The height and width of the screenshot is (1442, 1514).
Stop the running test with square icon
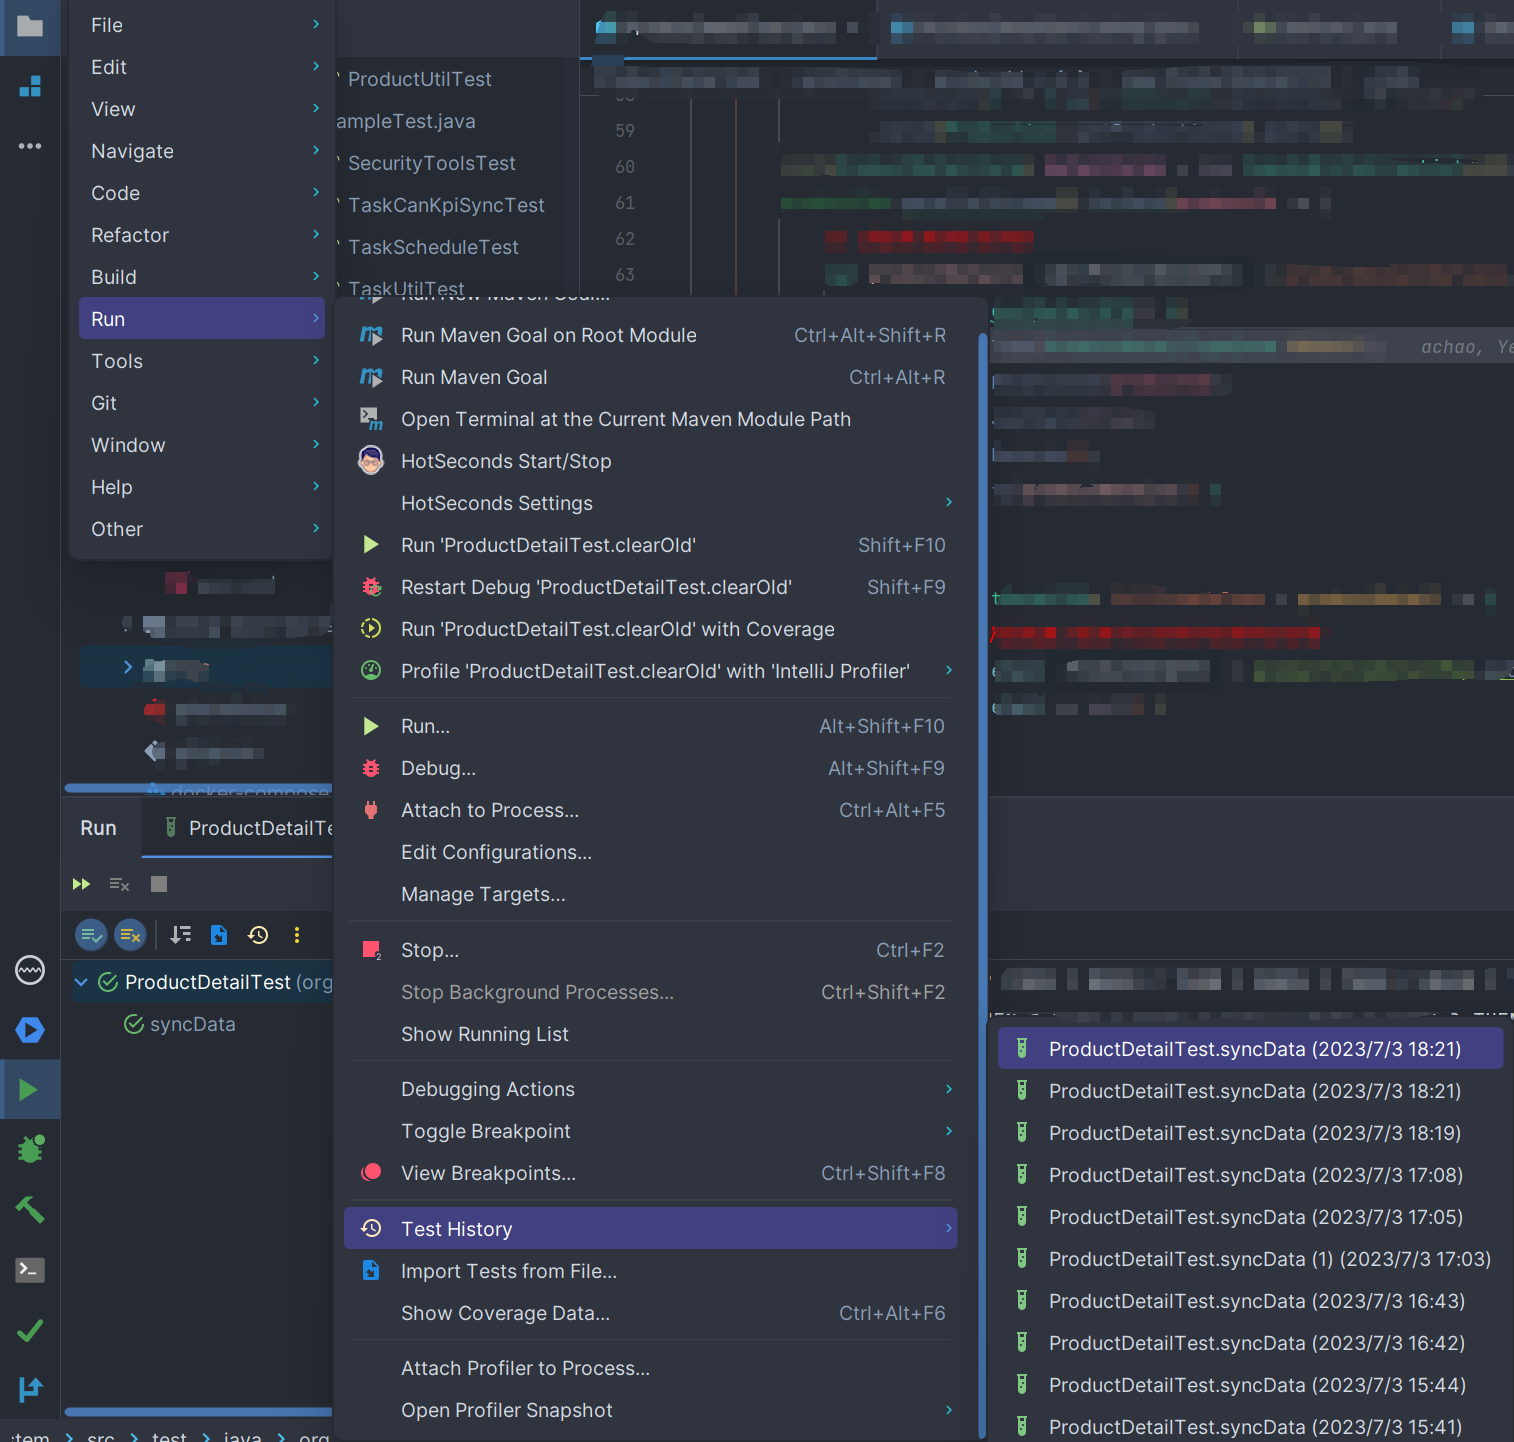(159, 884)
